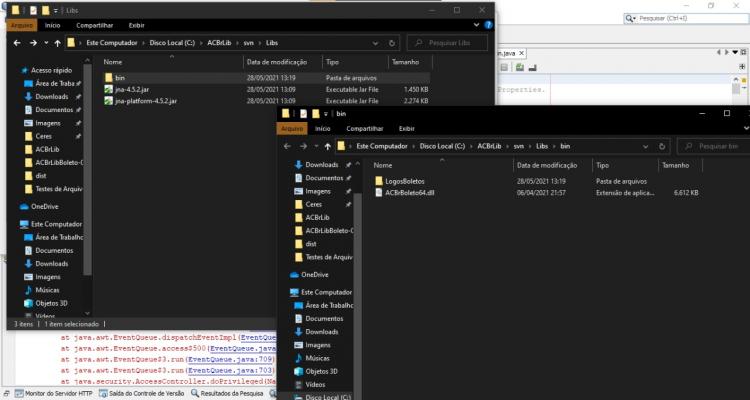Screen dimensions: 750x400
Task: Click the up-directory arrow in bin window
Action: [x=328, y=146]
